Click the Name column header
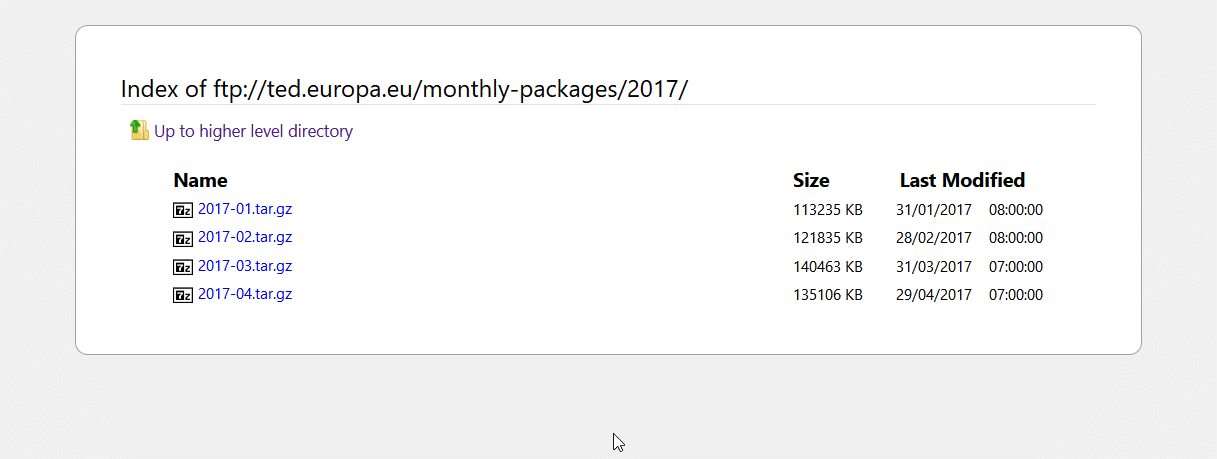The image size is (1217, 459). (200, 181)
